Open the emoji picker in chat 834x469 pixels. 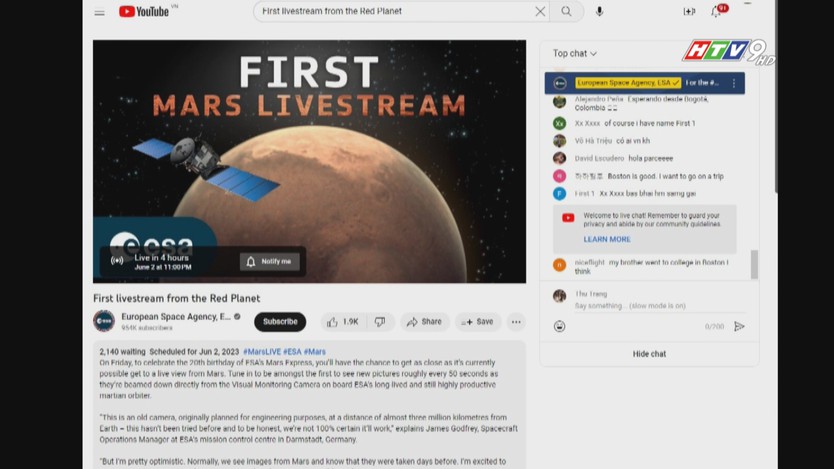(559, 326)
